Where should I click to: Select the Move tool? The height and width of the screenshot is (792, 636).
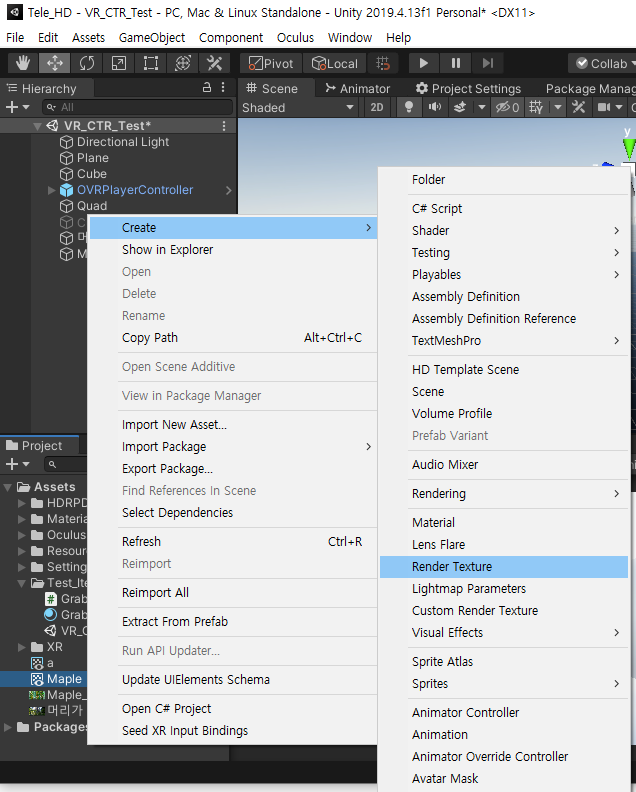click(x=55, y=63)
